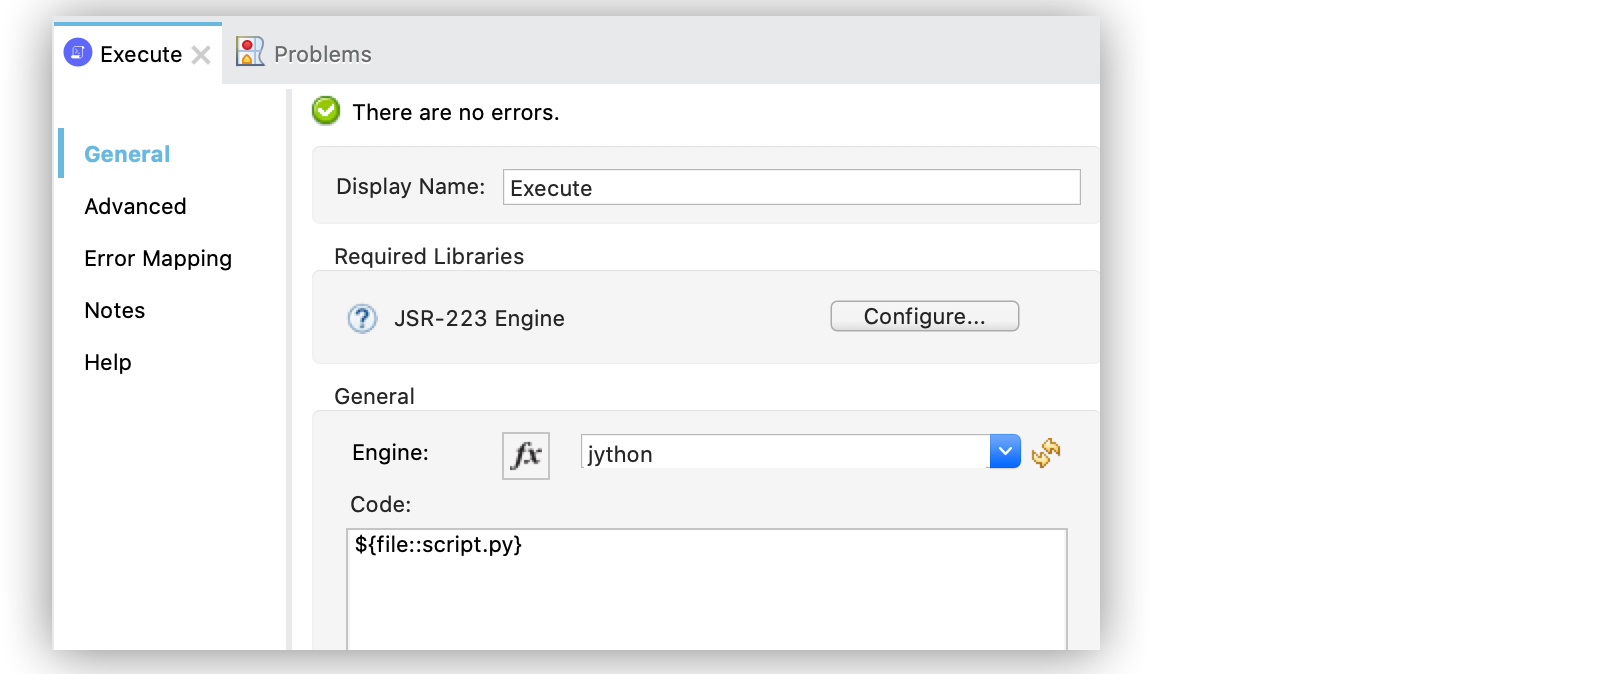Go to Error Mapping section
1600x674 pixels.
158,258
